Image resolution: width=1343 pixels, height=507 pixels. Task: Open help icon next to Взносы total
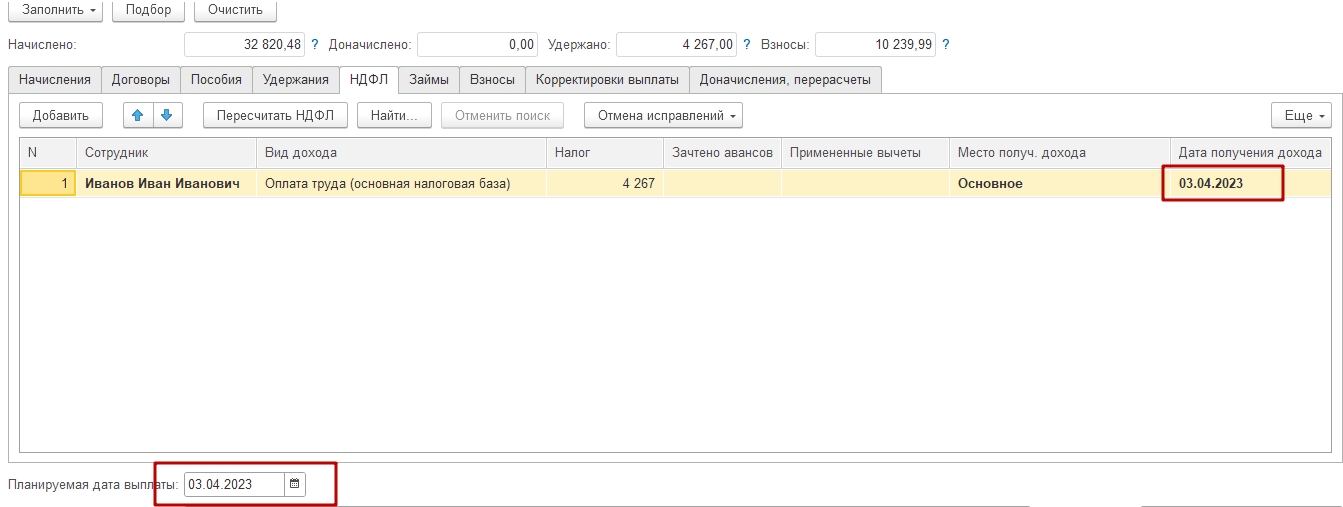[946, 45]
